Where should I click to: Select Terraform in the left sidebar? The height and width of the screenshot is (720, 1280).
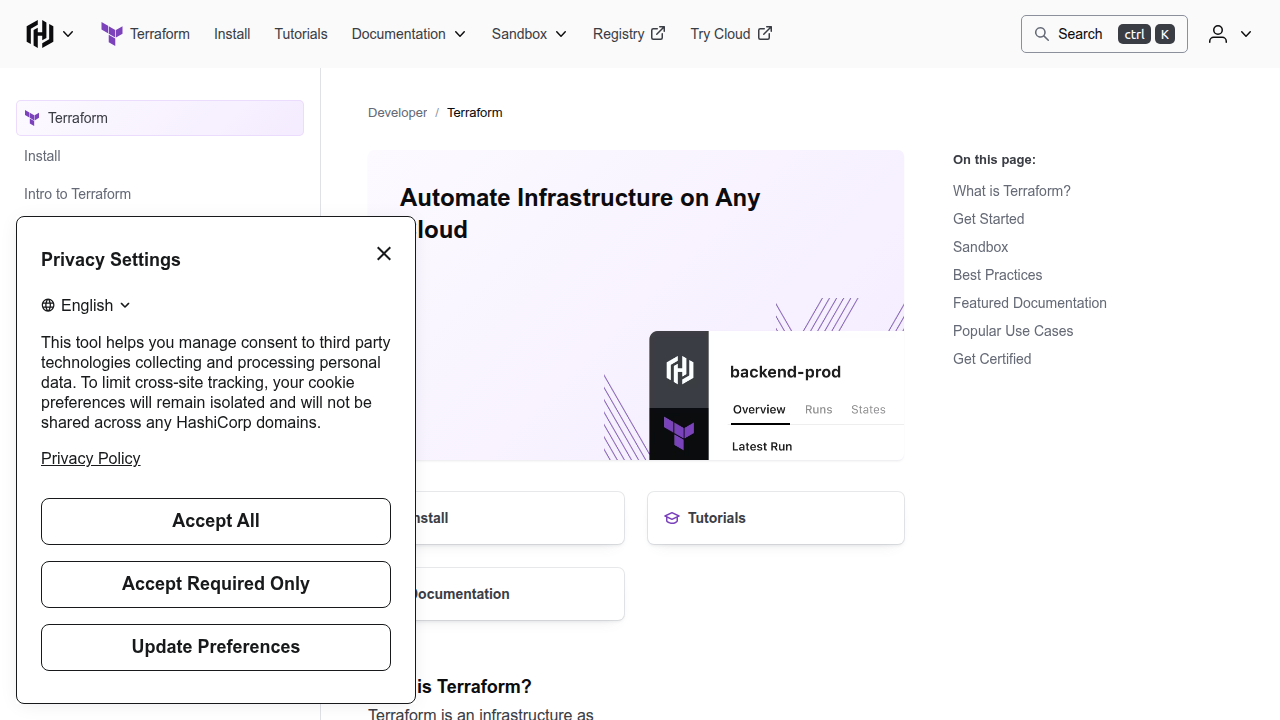pos(160,118)
